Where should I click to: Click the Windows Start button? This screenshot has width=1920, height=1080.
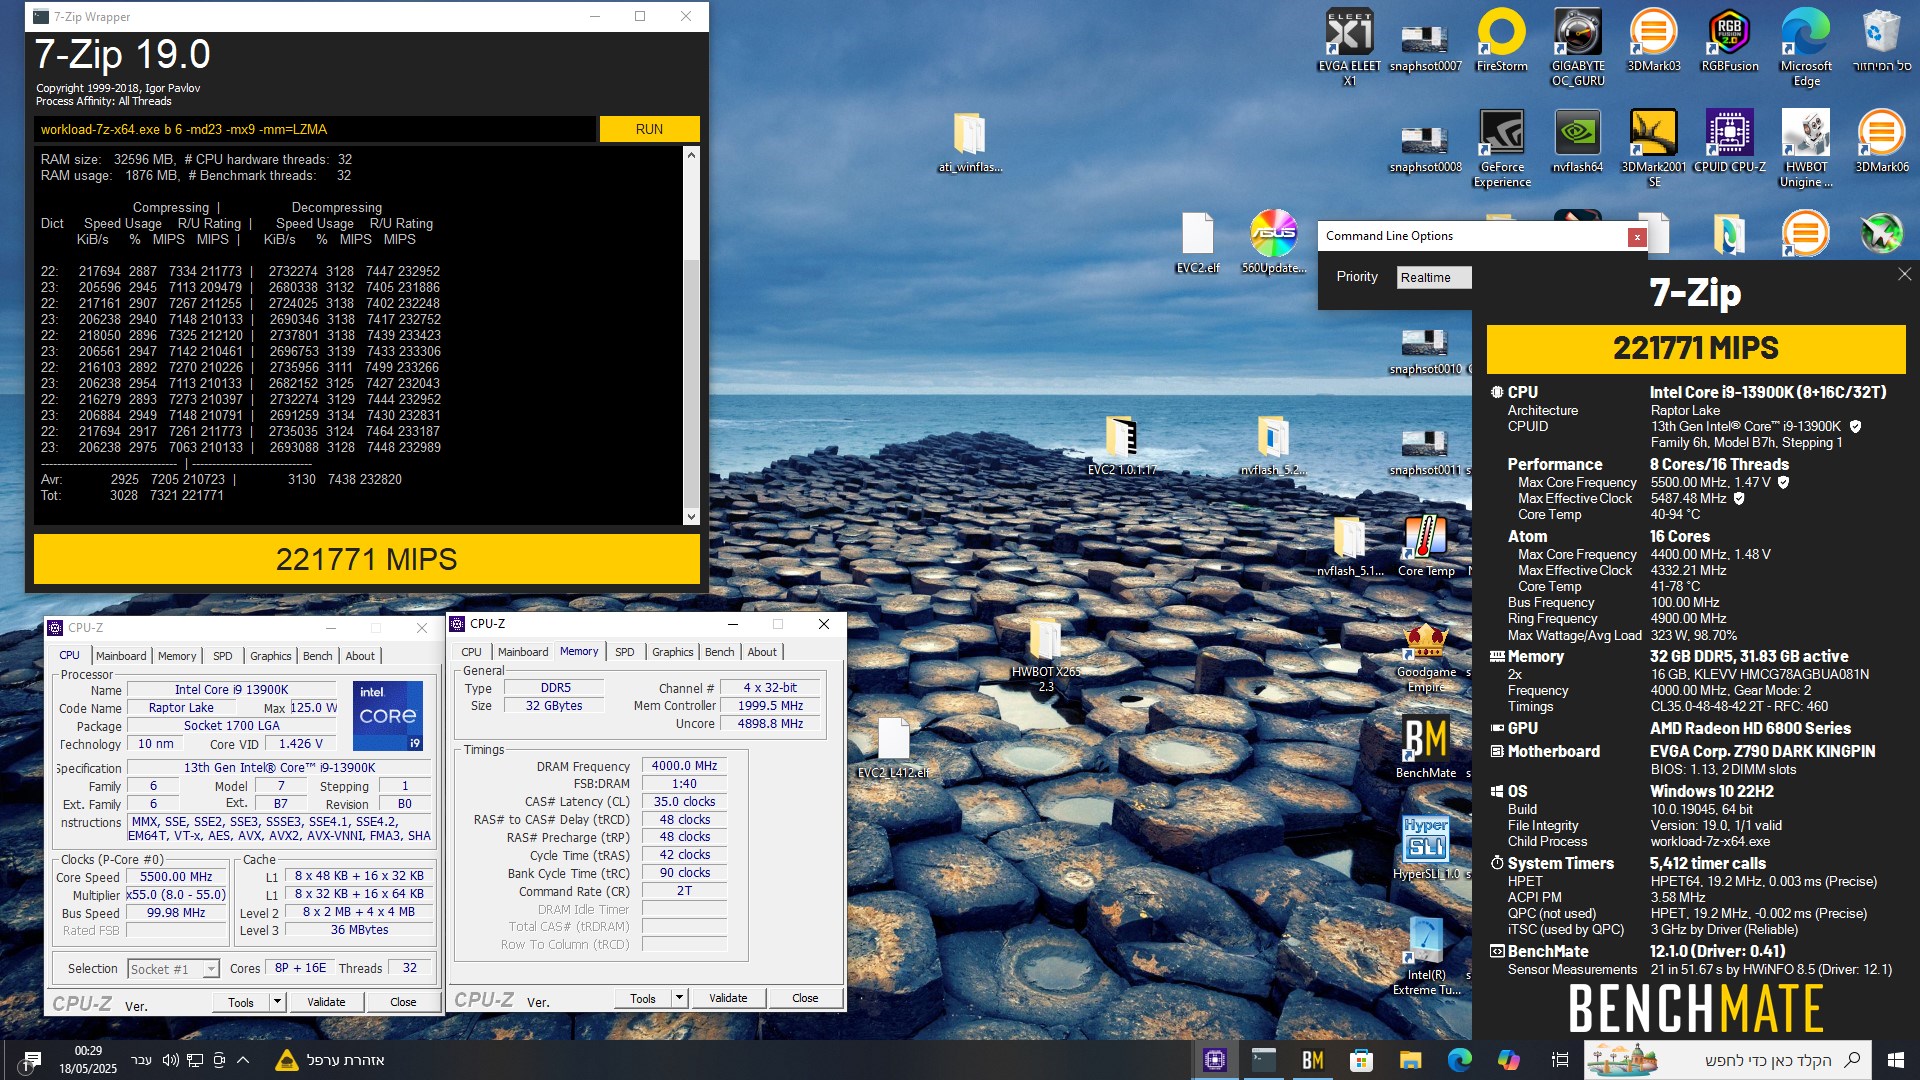(1895, 1060)
